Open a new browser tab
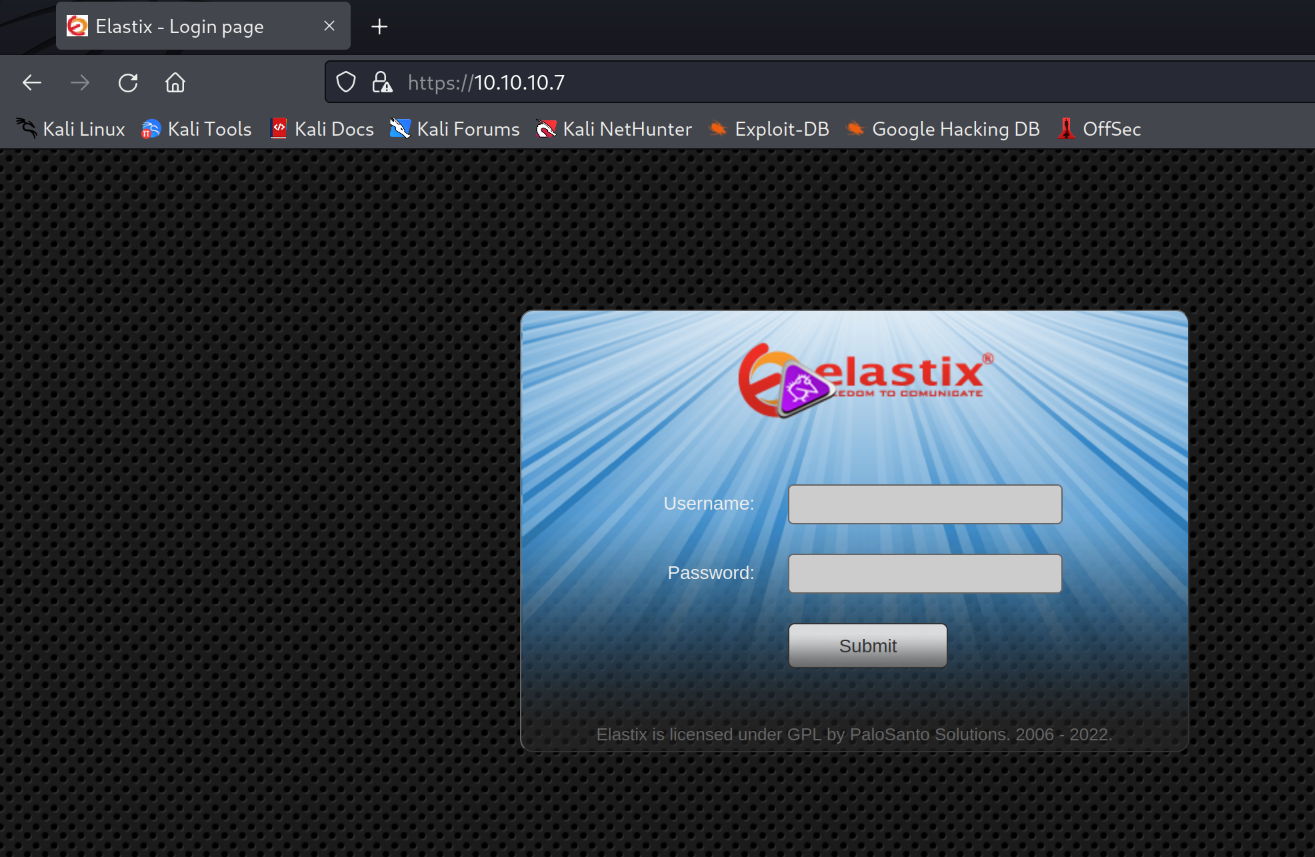 (x=379, y=27)
